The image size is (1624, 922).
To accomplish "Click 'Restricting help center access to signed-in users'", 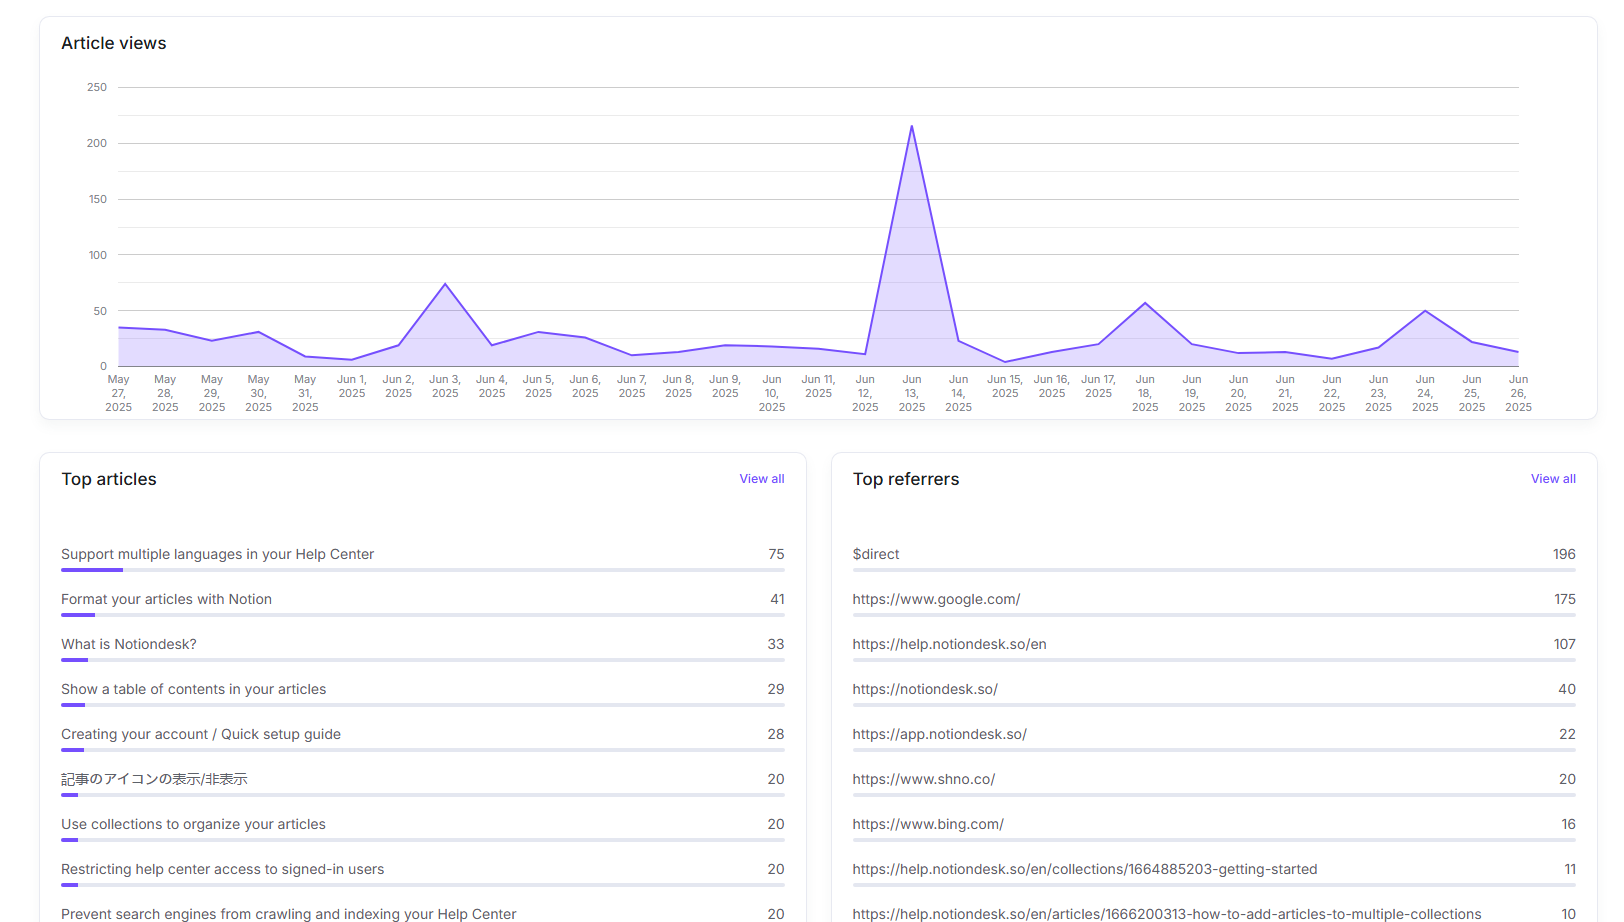I will point(222,869).
